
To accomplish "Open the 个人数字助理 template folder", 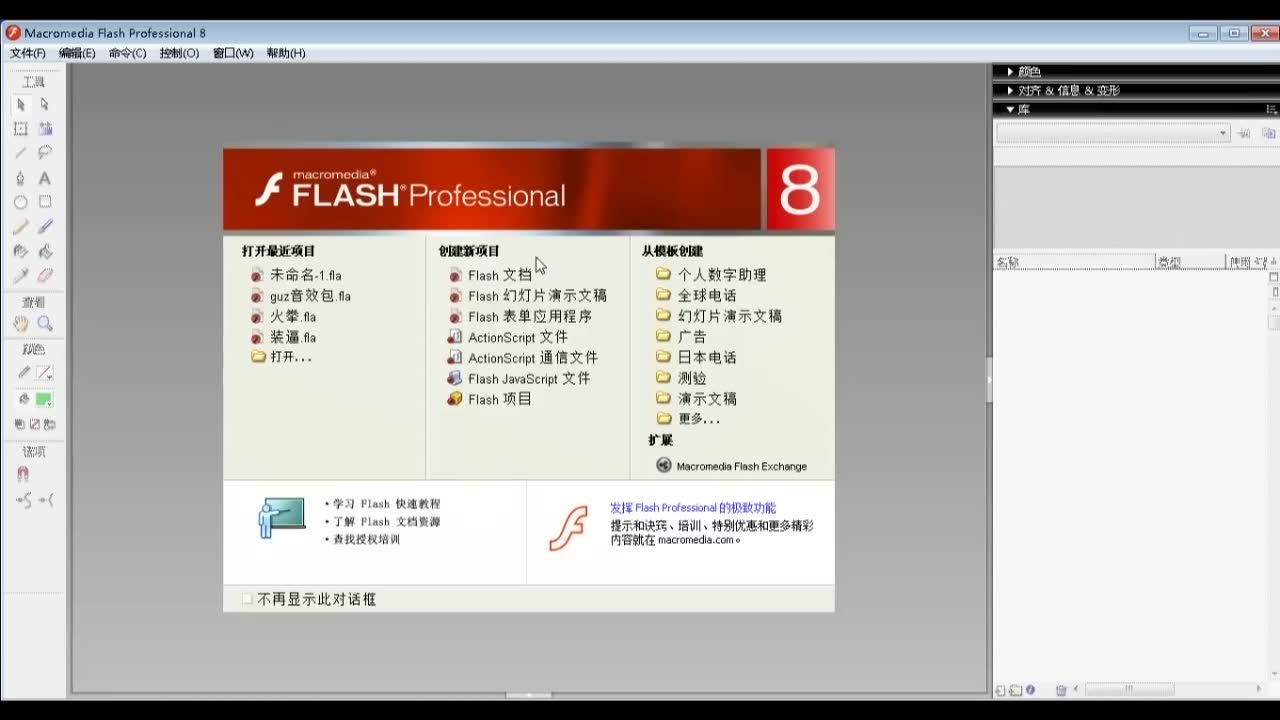I will tap(711, 274).
